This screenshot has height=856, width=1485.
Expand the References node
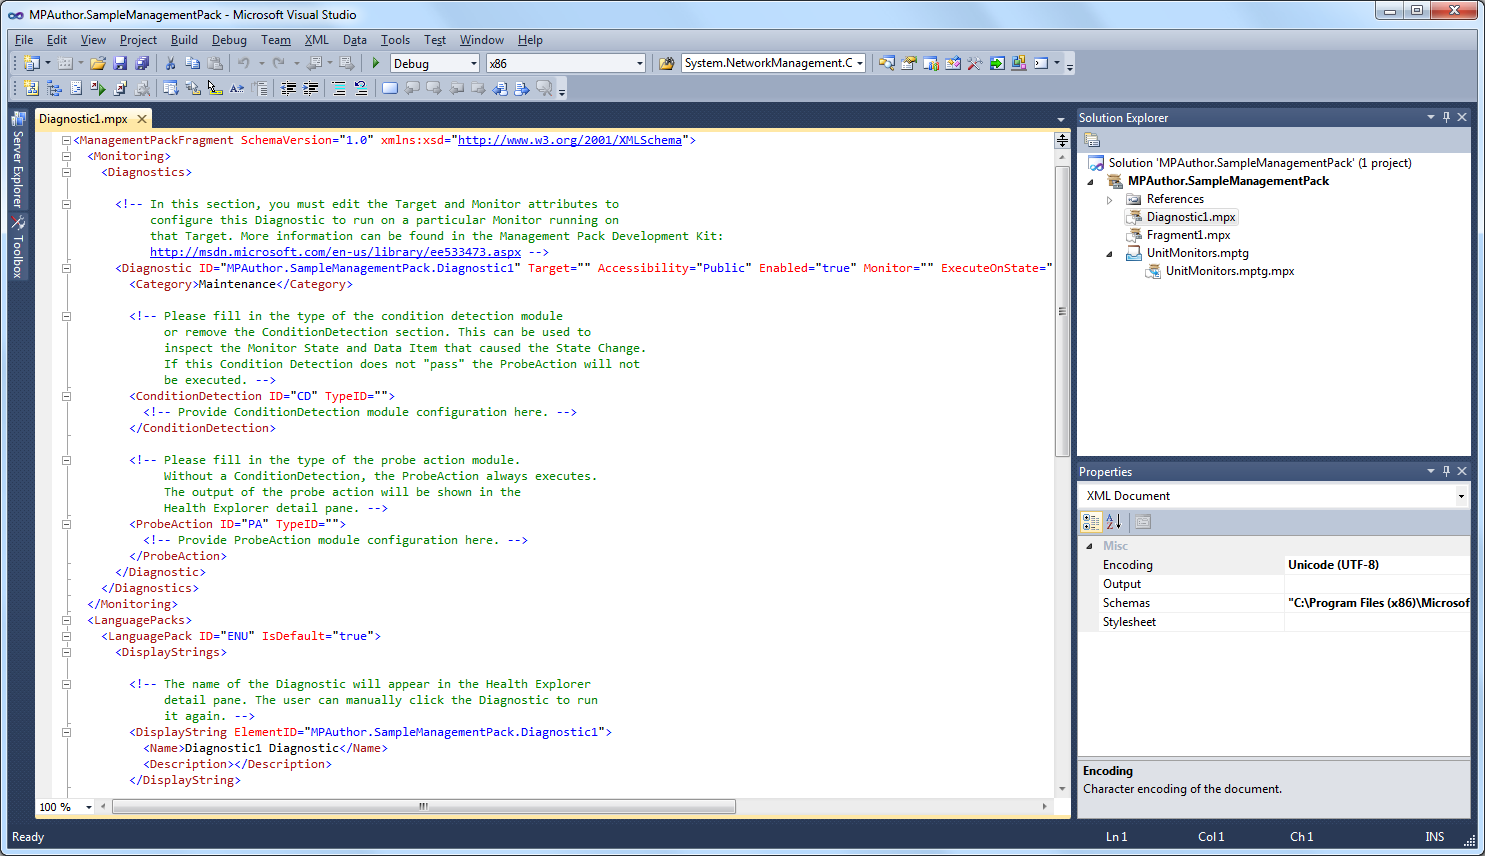(x=1109, y=199)
